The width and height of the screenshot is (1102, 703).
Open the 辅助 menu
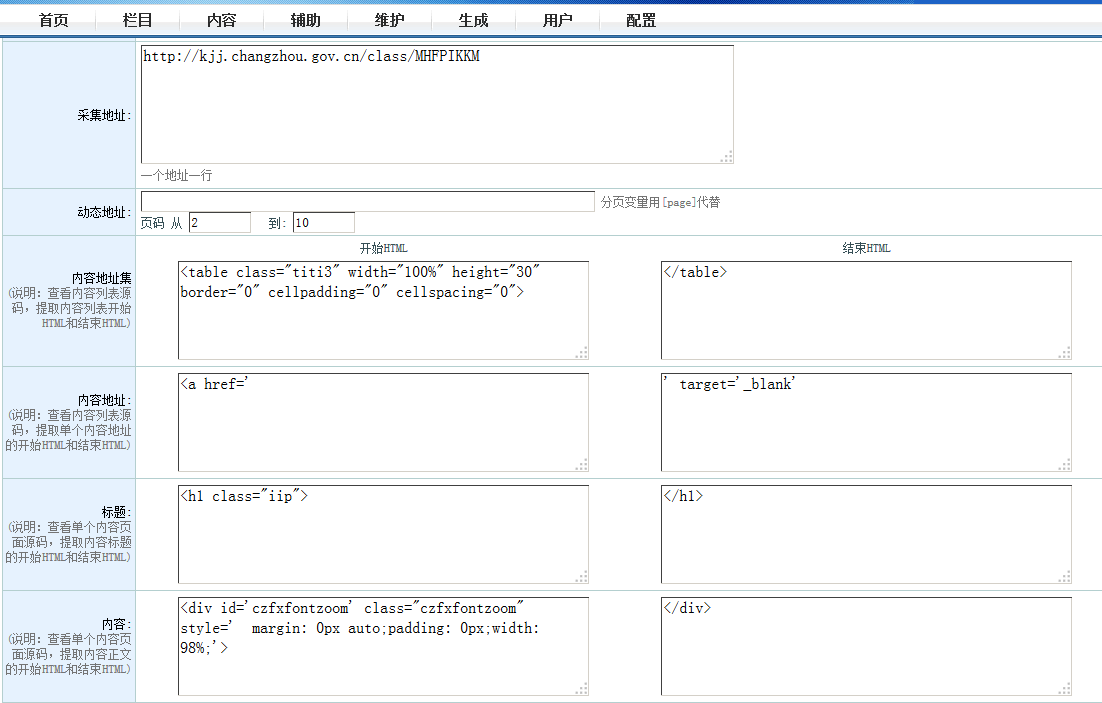click(305, 20)
